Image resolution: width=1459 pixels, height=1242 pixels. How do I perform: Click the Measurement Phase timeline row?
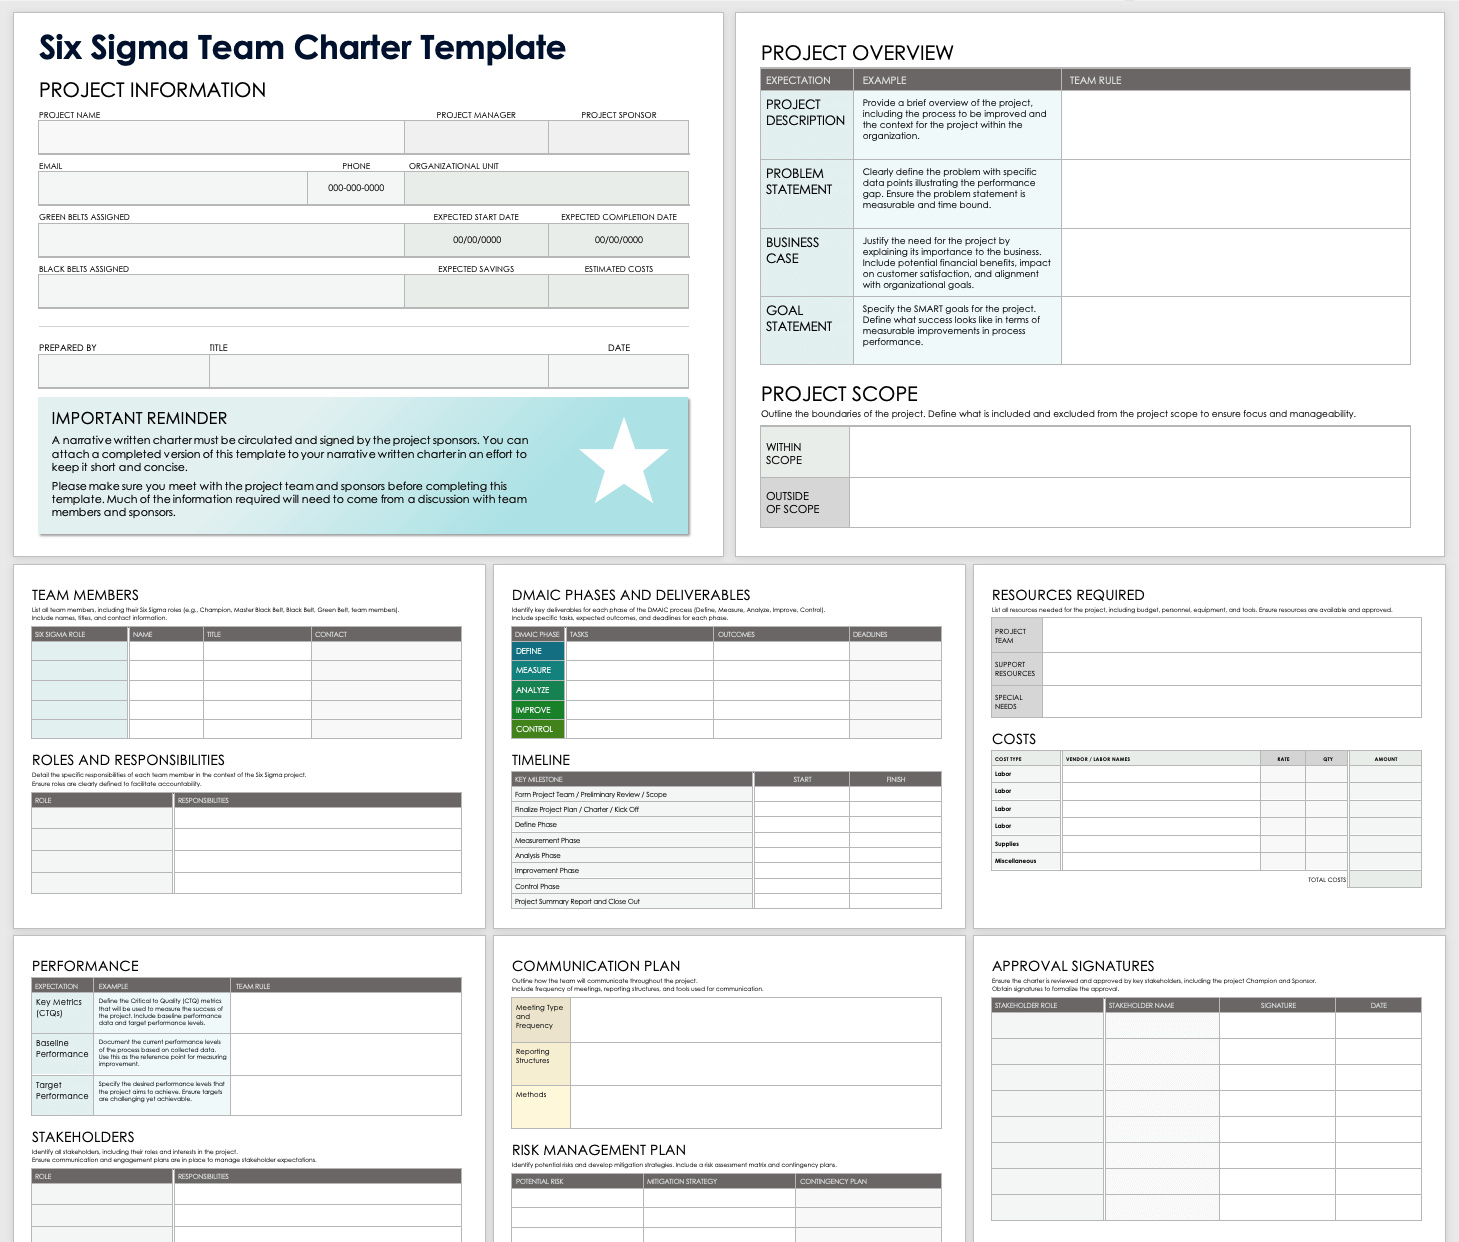[x=726, y=841]
